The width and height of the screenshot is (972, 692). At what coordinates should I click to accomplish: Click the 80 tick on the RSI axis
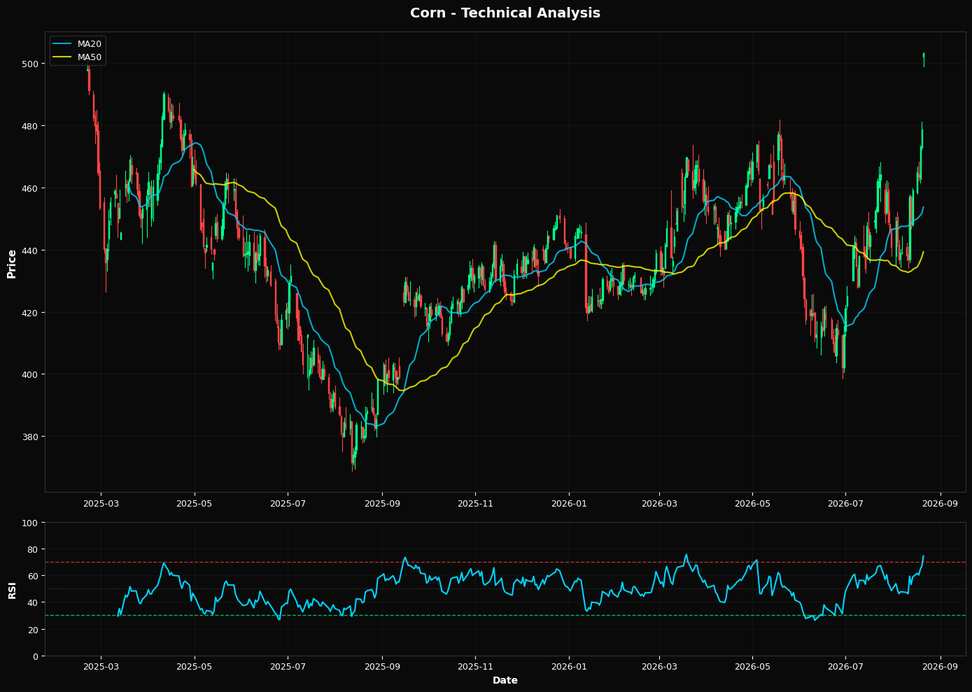point(32,549)
